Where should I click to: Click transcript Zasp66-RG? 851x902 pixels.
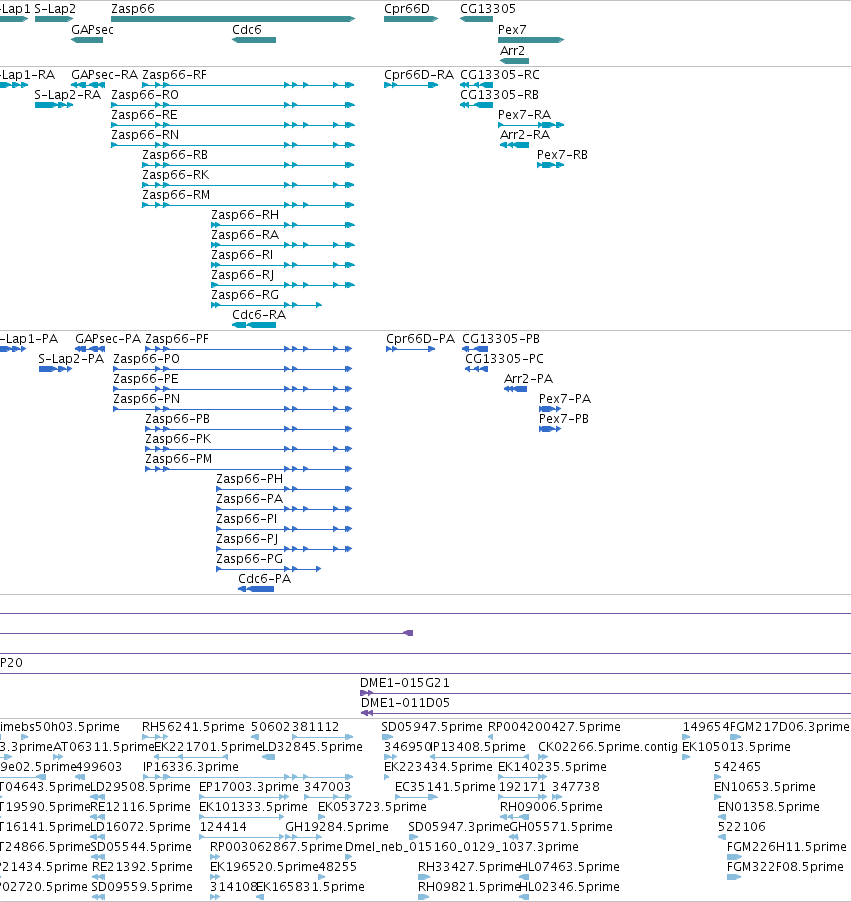click(245, 295)
